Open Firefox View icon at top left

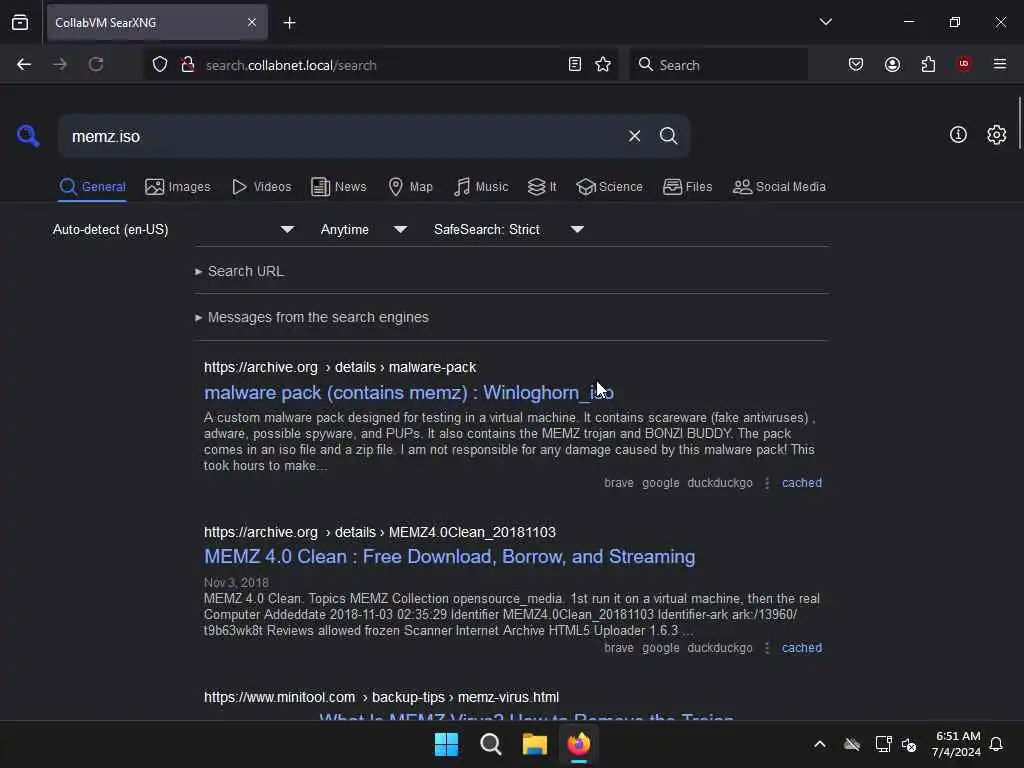point(20,23)
